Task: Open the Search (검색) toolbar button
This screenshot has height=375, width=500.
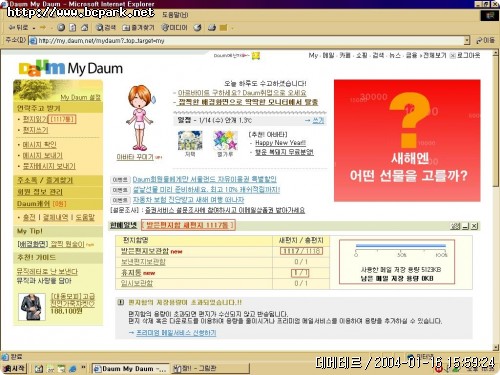Action: (x=106, y=27)
